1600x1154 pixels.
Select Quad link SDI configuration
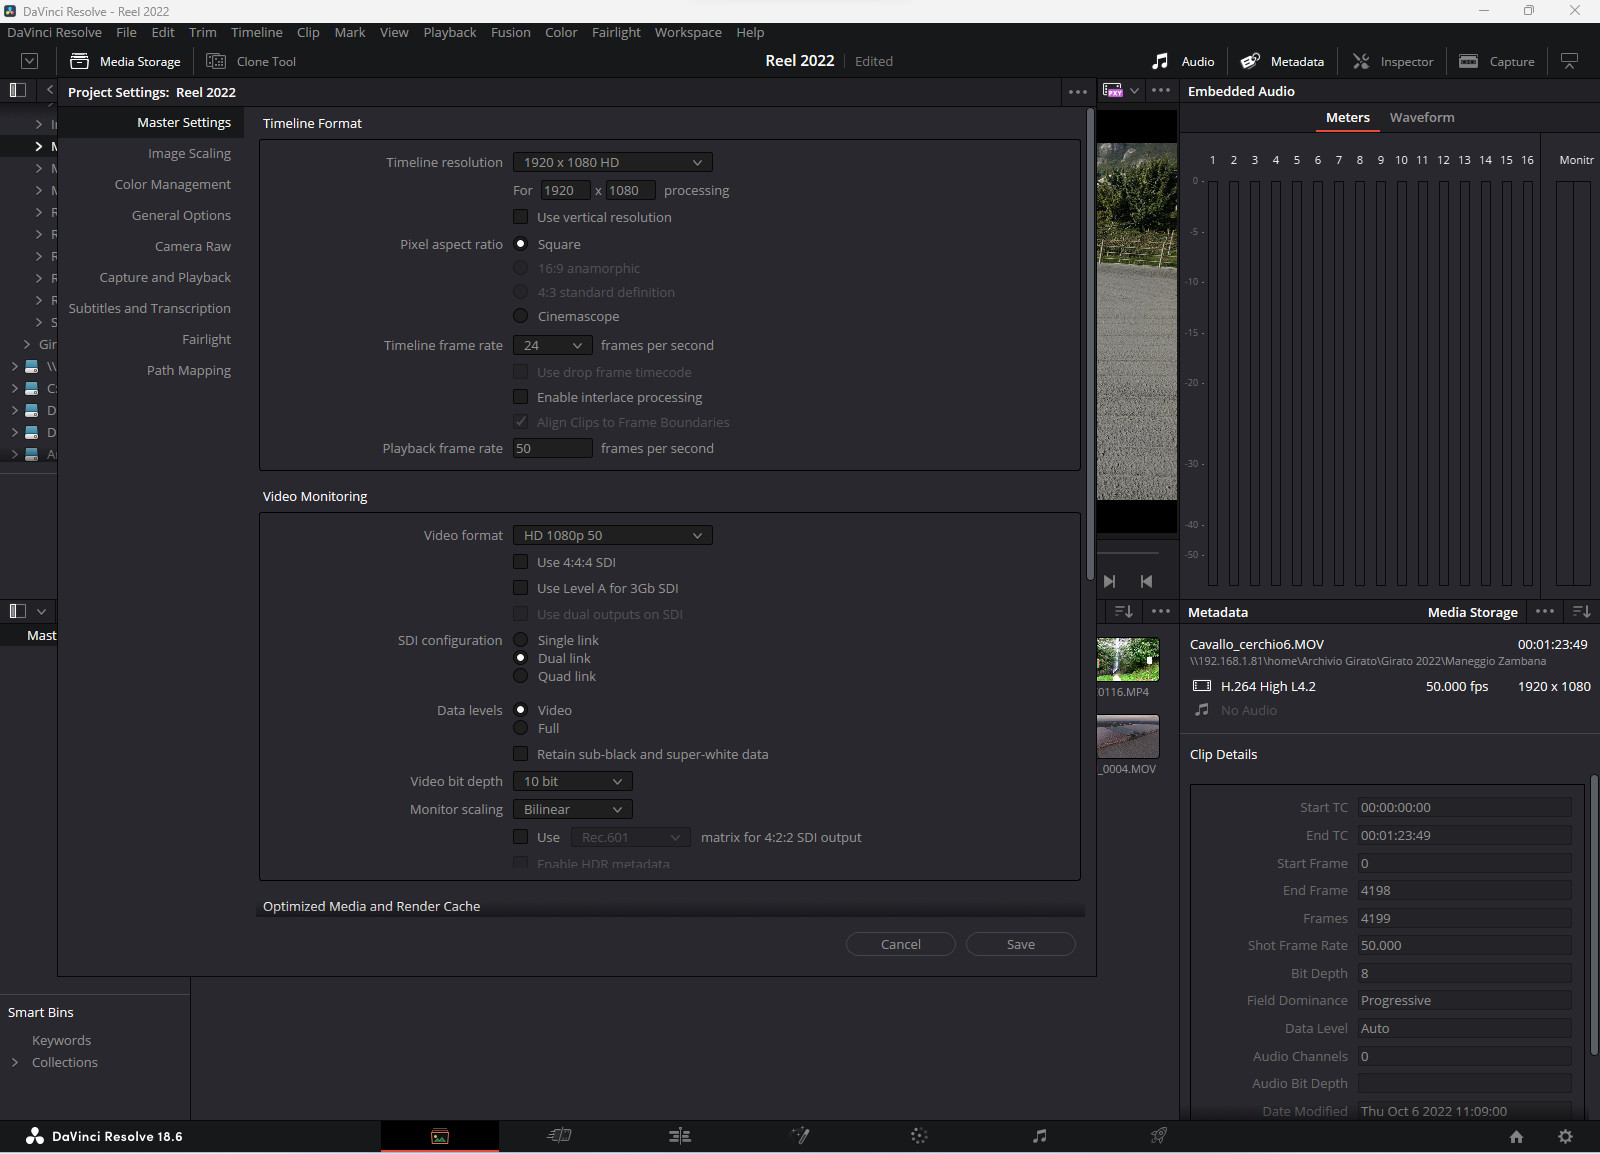520,676
